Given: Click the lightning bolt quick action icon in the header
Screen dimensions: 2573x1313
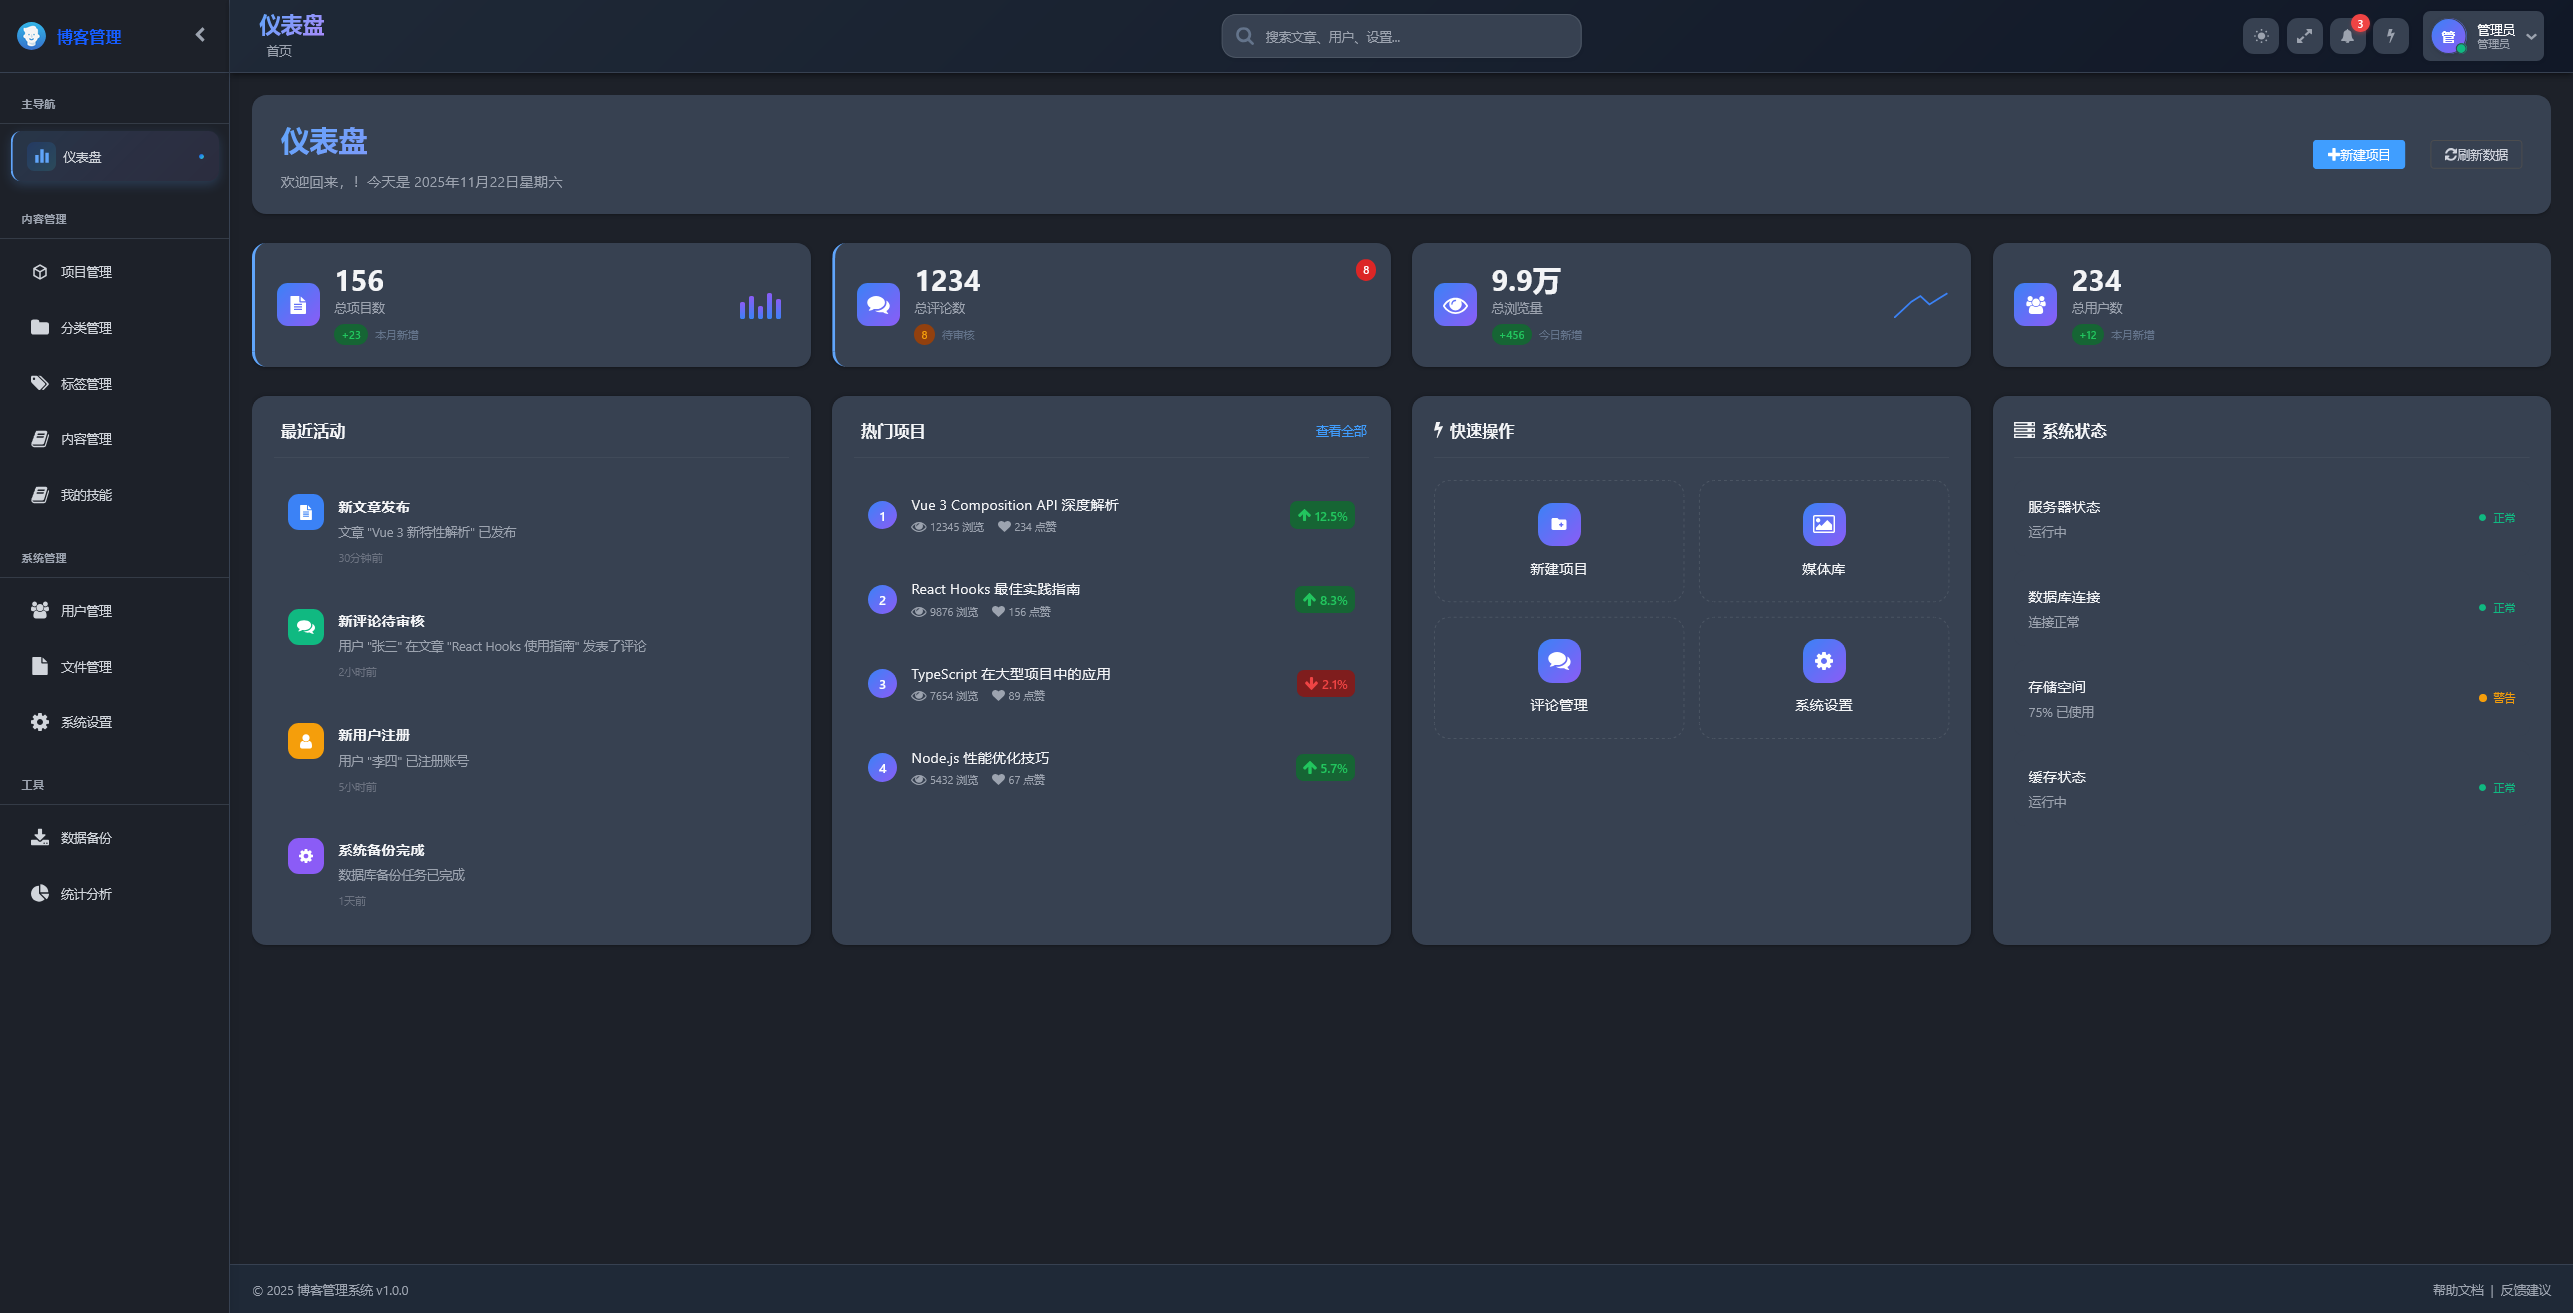Looking at the screenshot, I should point(2391,36).
